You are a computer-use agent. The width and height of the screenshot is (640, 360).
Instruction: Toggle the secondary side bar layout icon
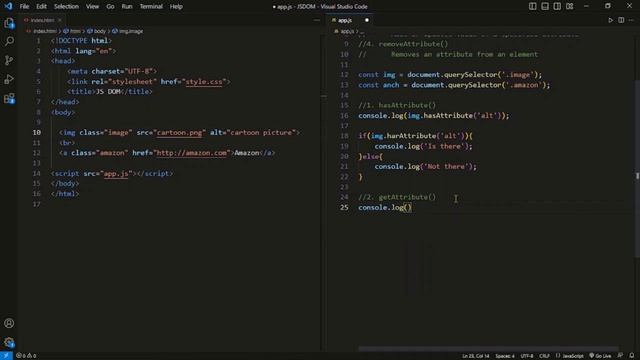pos(557,6)
